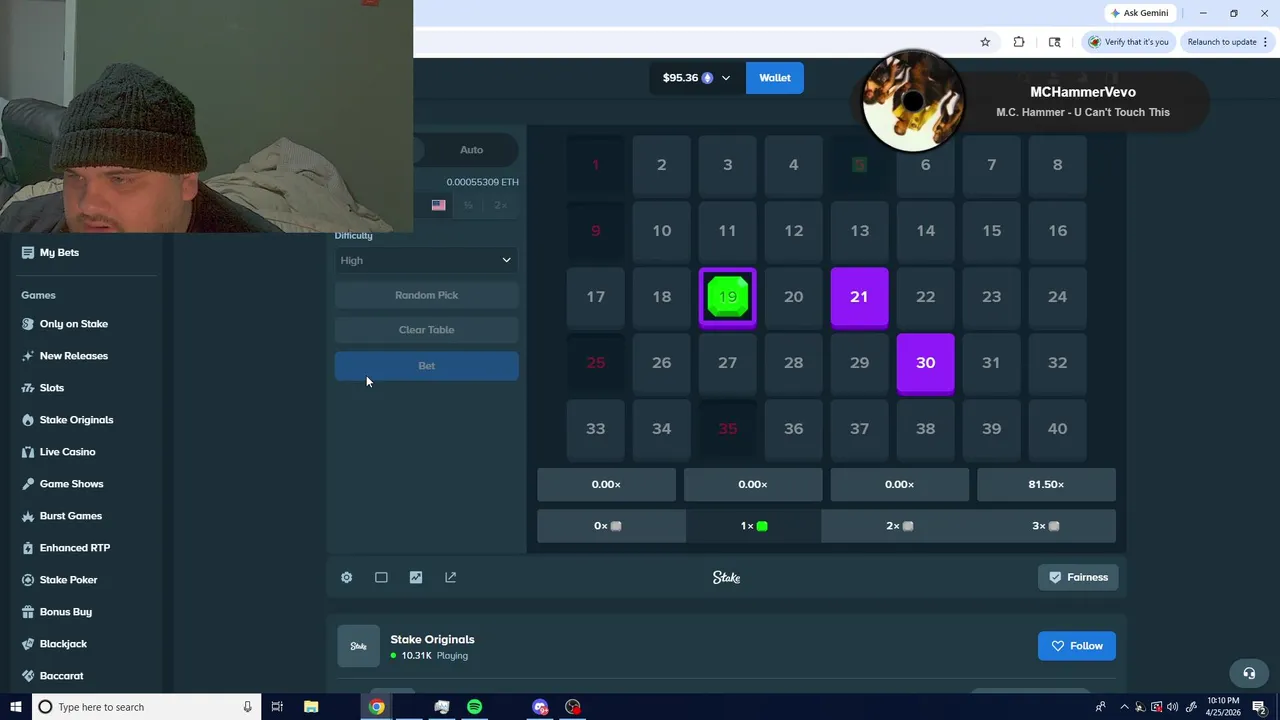Open live support headset icon
This screenshot has width=1280, height=720.
coord(1248,673)
